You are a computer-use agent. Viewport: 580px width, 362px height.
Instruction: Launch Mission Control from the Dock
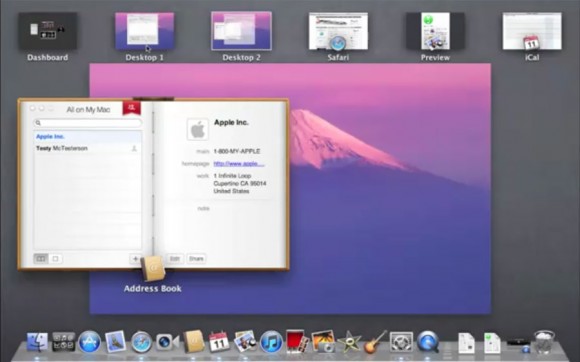(63, 342)
